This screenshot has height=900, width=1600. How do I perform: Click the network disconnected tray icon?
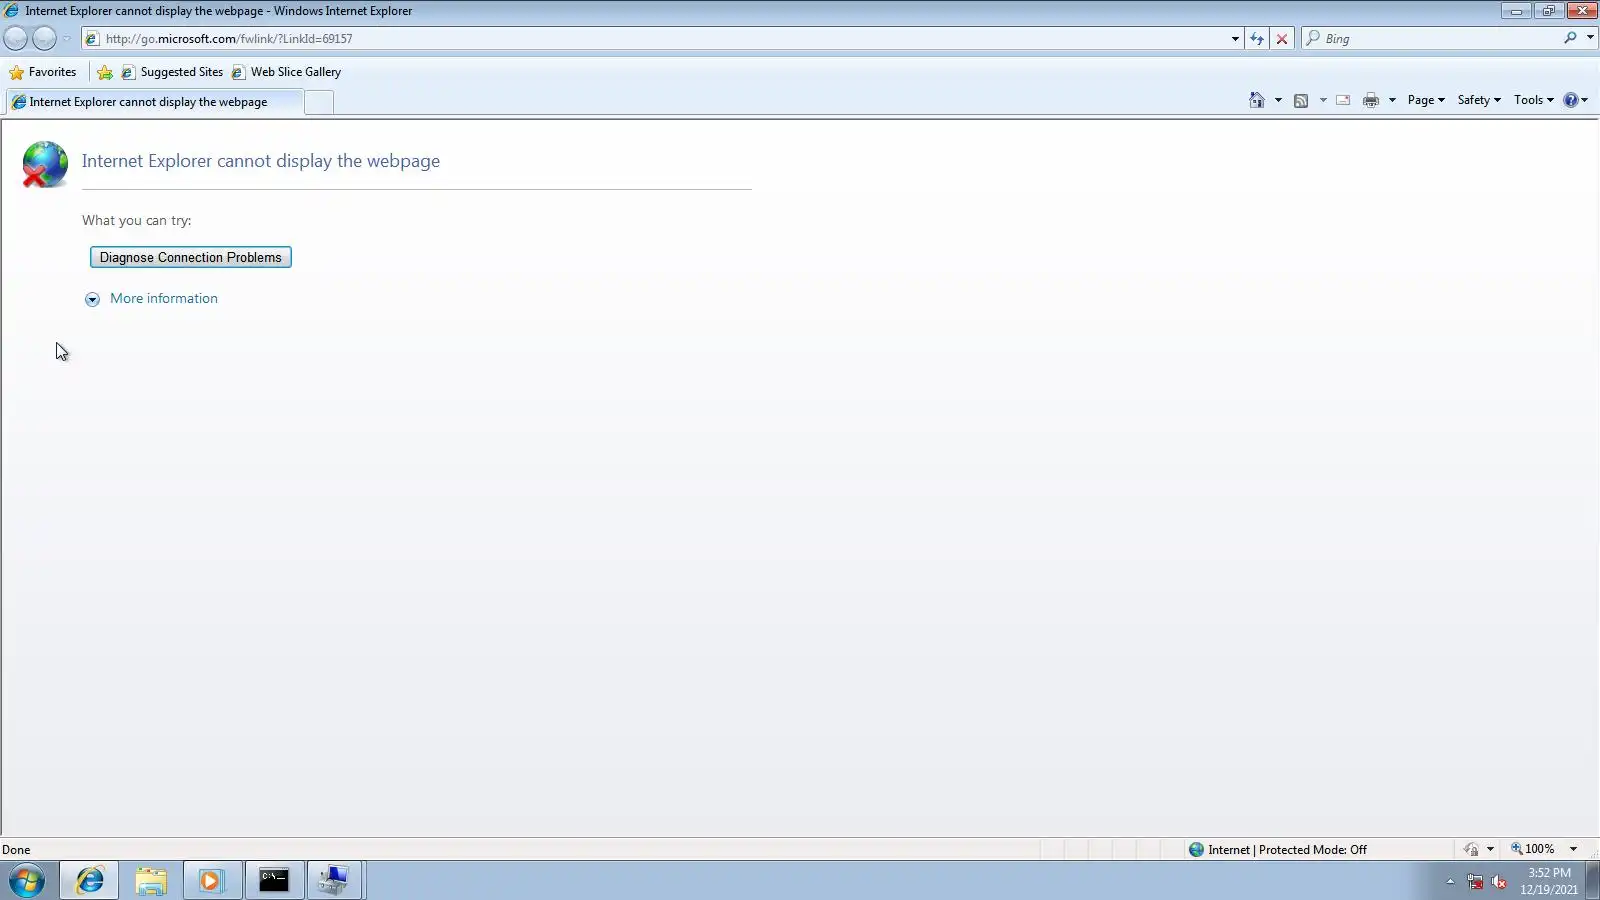click(x=1475, y=882)
